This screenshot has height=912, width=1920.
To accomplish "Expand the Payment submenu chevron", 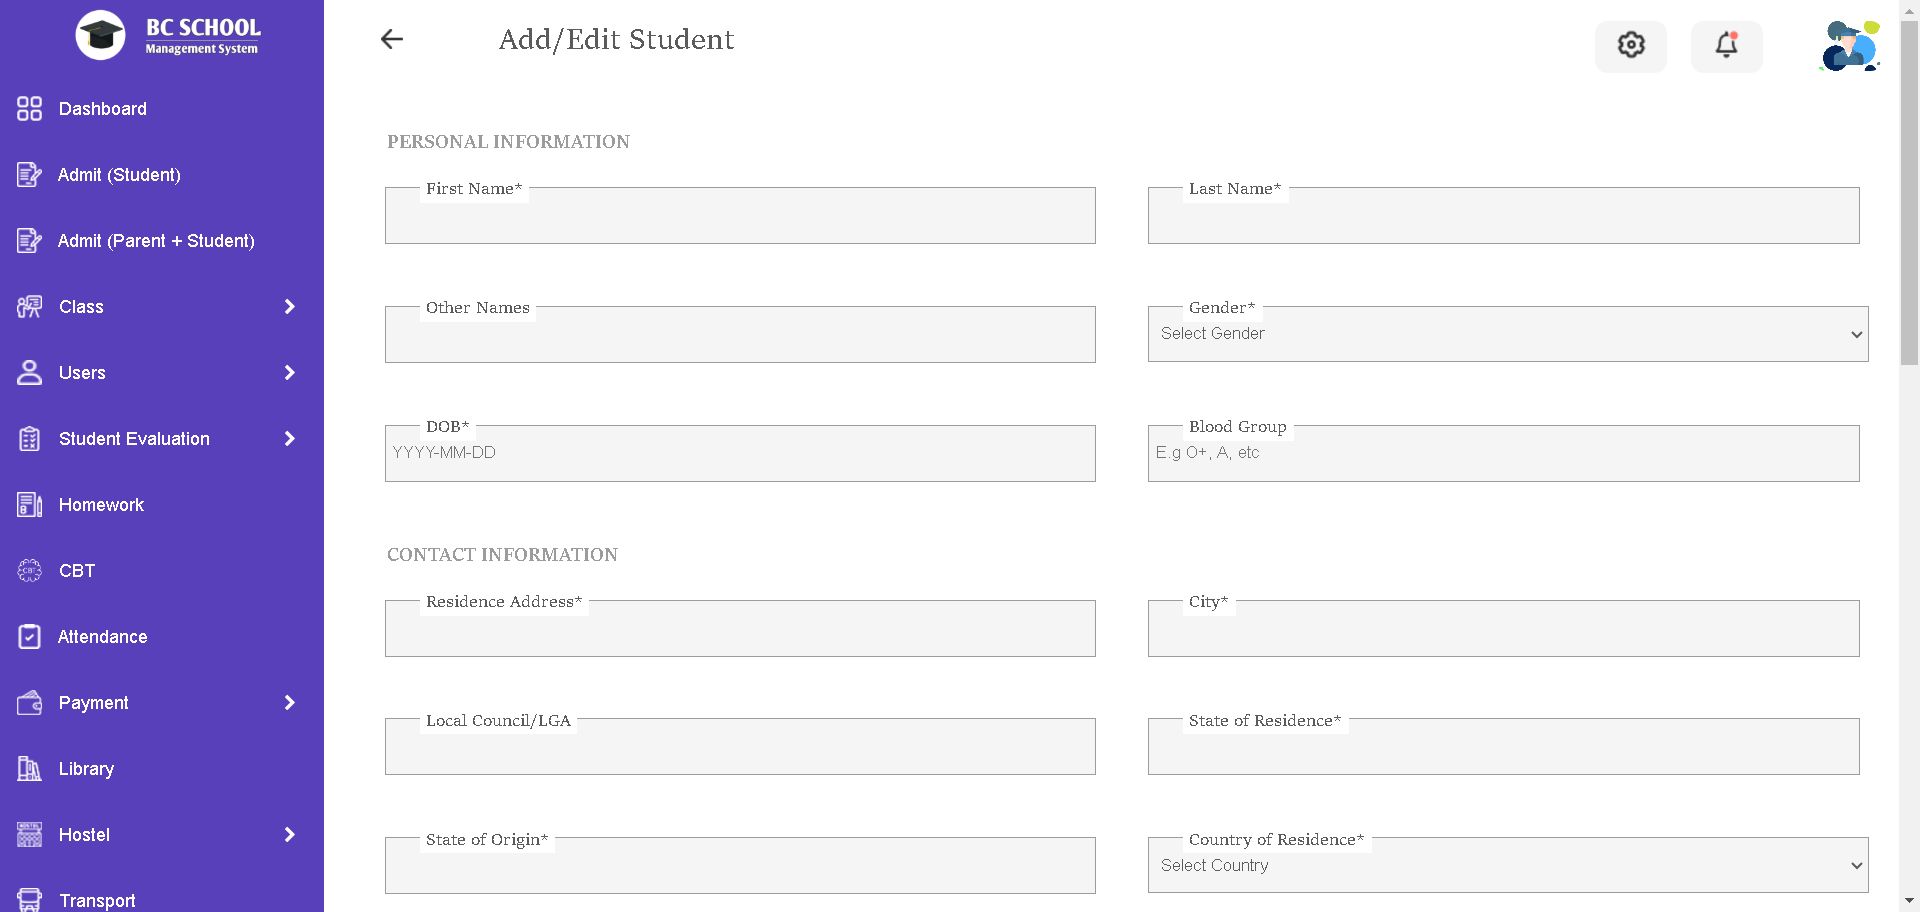I will pos(290,703).
